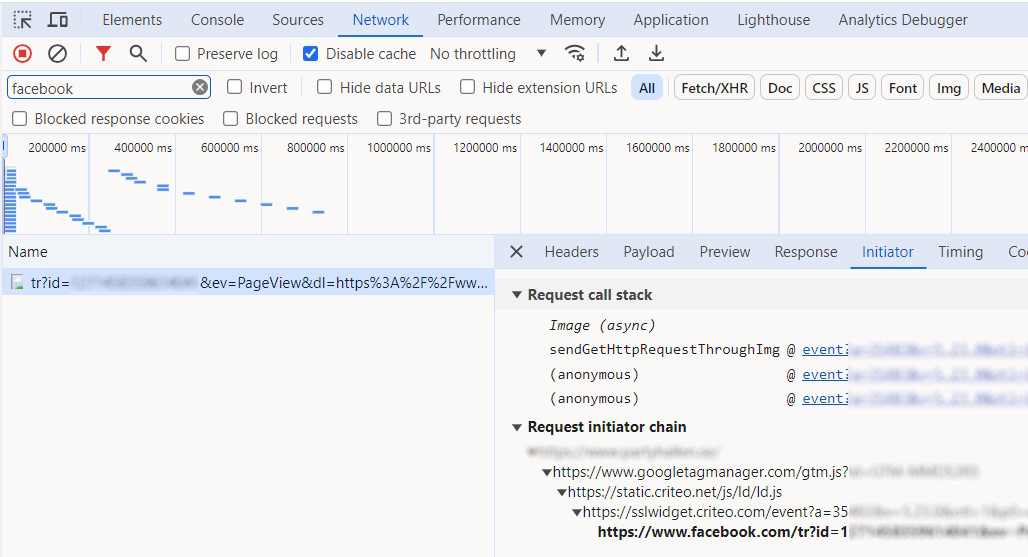The image size is (1028, 557).
Task: Check the Invert filter option
Action: tap(234, 87)
